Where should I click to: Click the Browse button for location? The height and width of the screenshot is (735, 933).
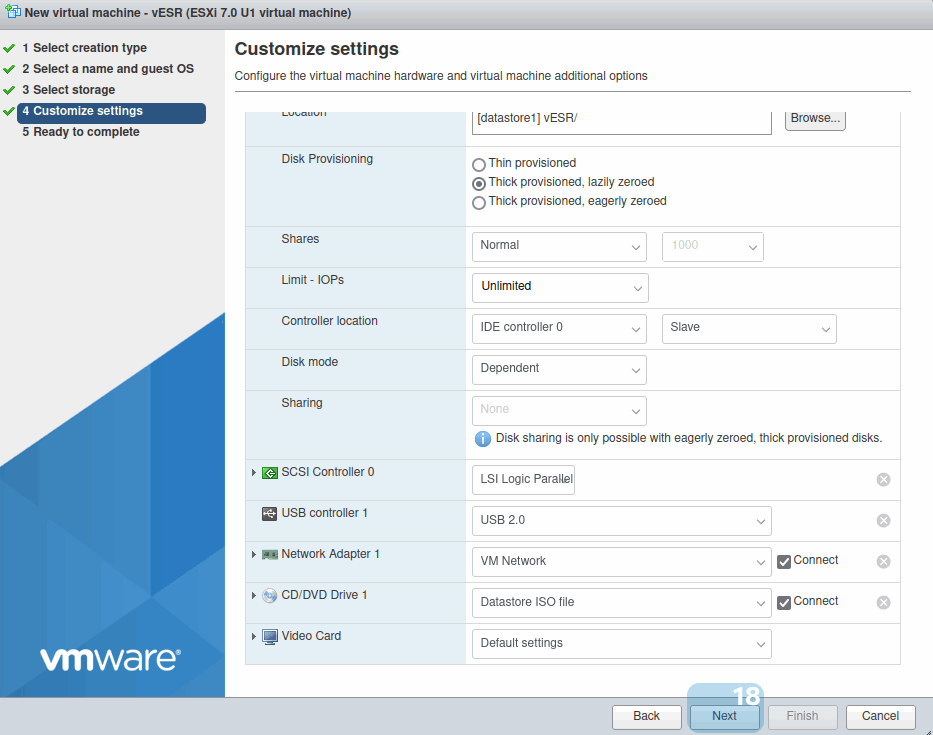point(814,119)
